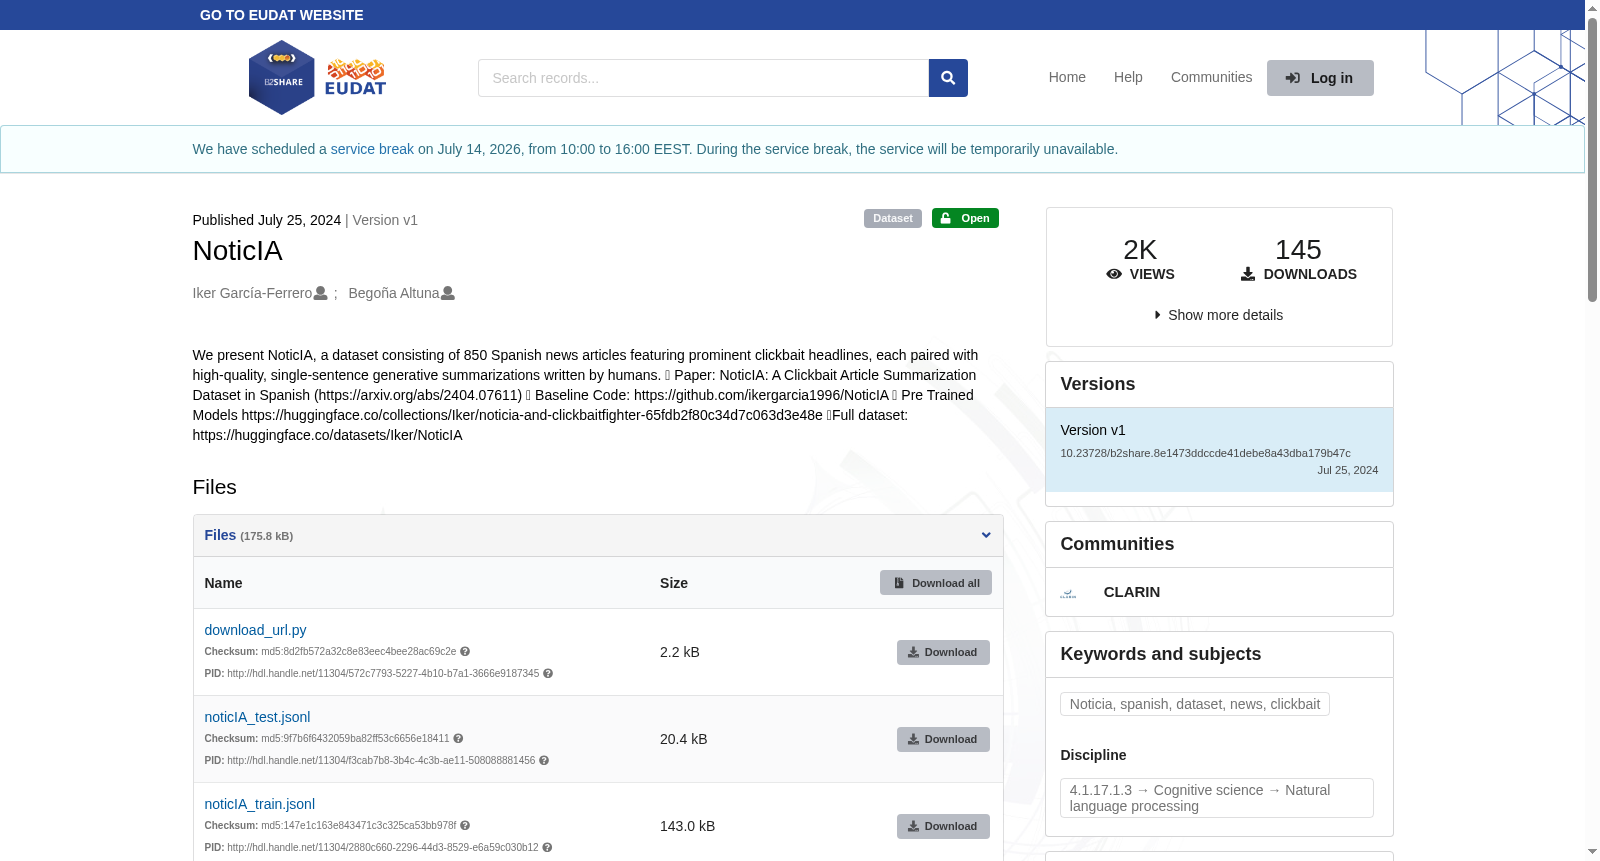The width and height of the screenshot is (1600, 861).
Task: Click the person icon next to Begoña Altuna
Action: (x=448, y=293)
